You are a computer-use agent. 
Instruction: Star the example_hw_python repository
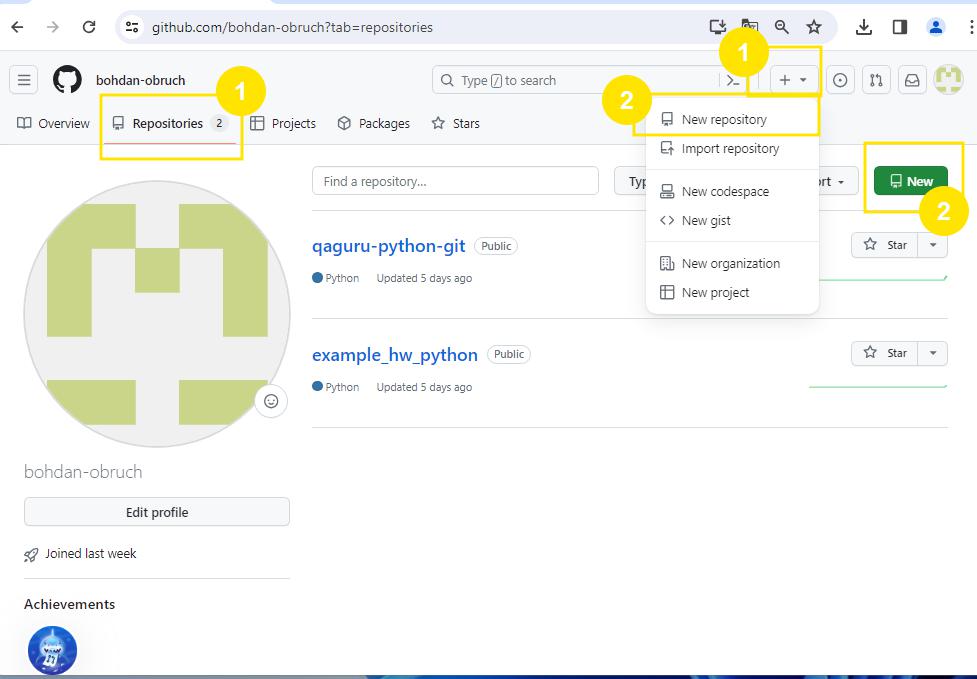tap(885, 353)
